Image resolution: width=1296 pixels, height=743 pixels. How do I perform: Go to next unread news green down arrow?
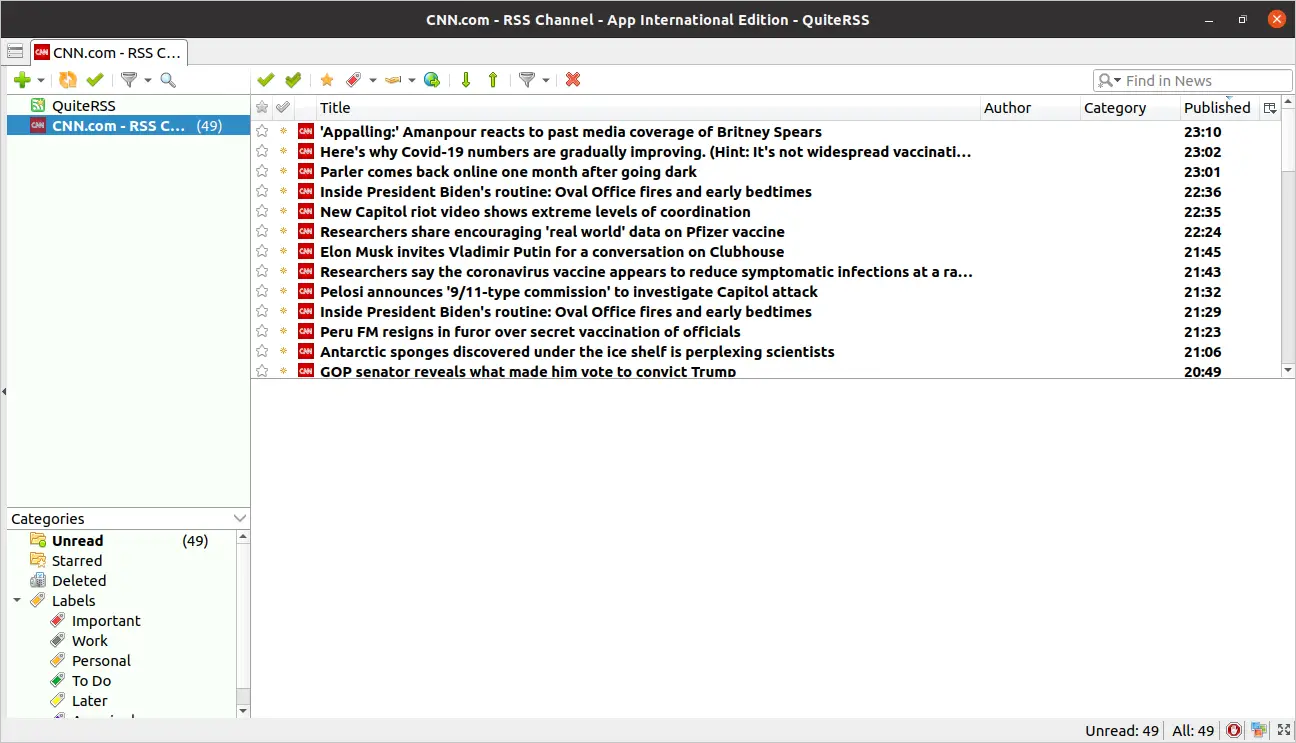point(466,80)
